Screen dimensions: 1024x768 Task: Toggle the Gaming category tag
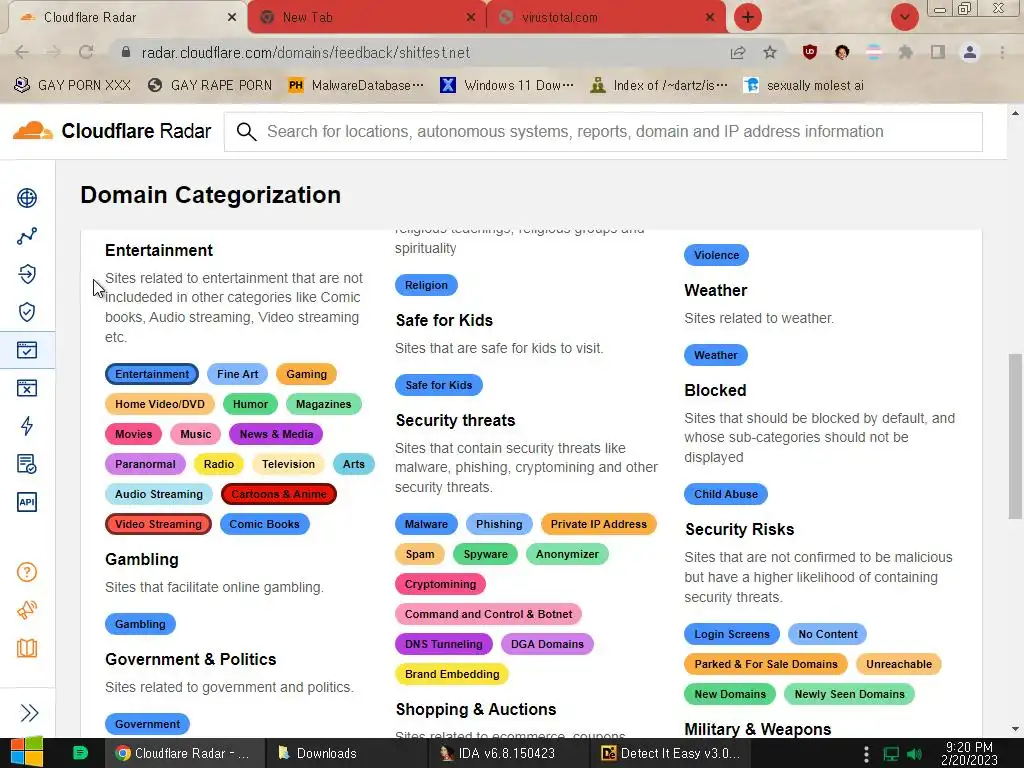coord(306,374)
